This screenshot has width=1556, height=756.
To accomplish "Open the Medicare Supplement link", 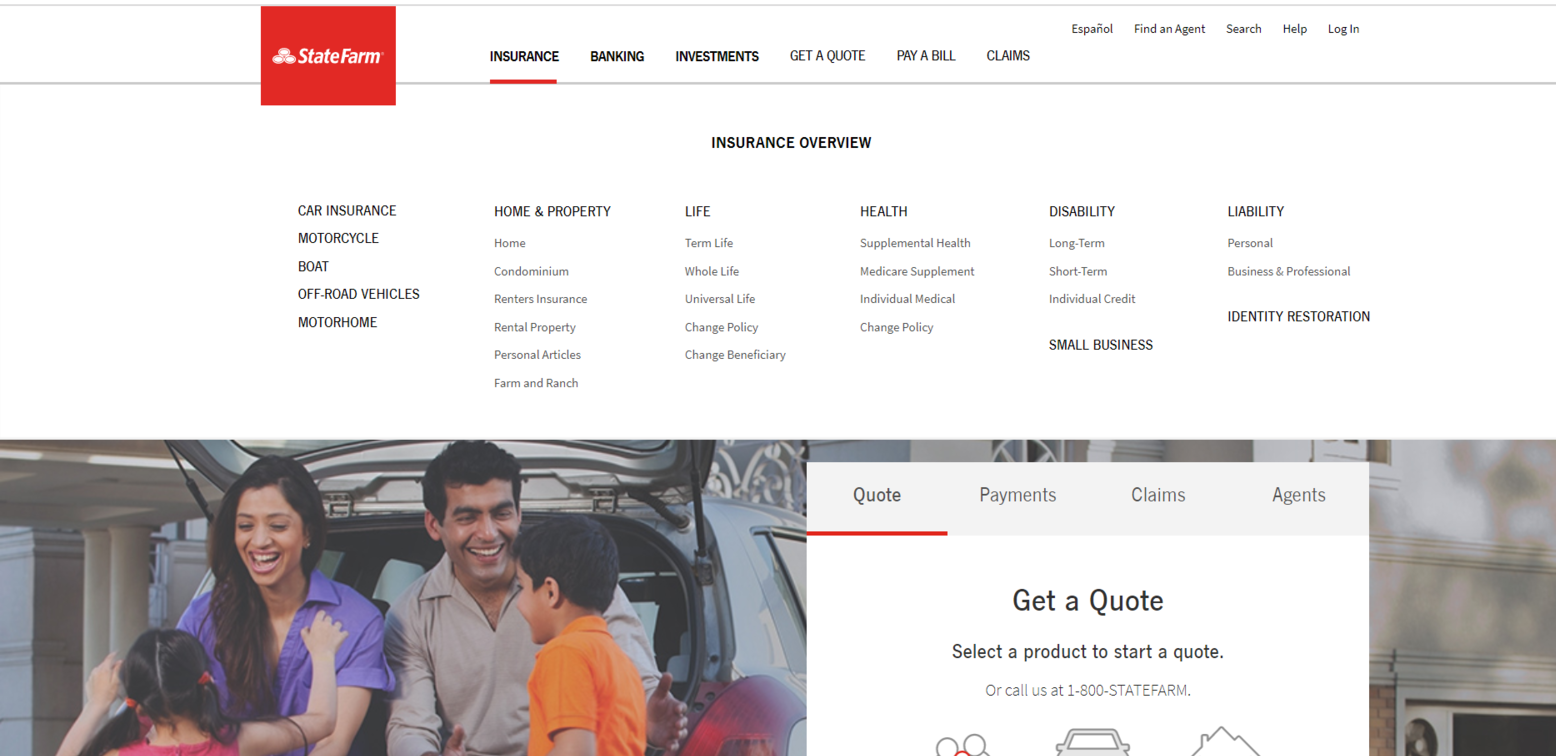I will [916, 271].
